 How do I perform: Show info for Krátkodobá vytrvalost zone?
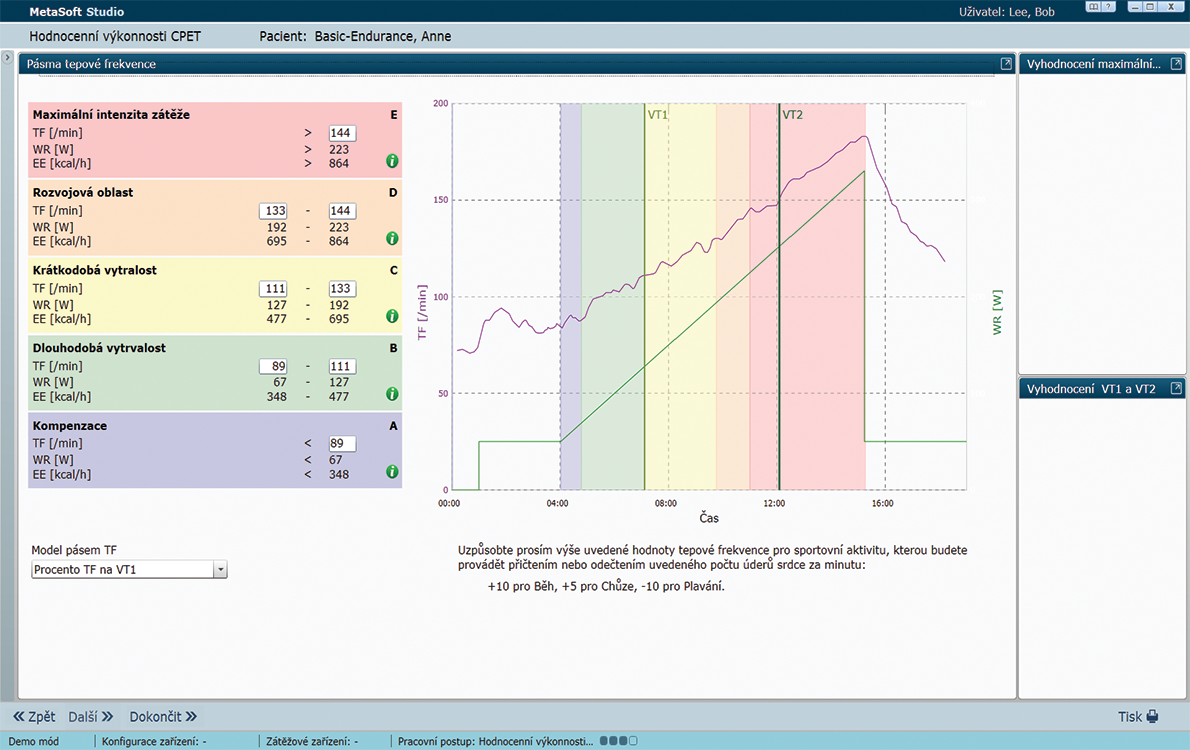coord(392,317)
